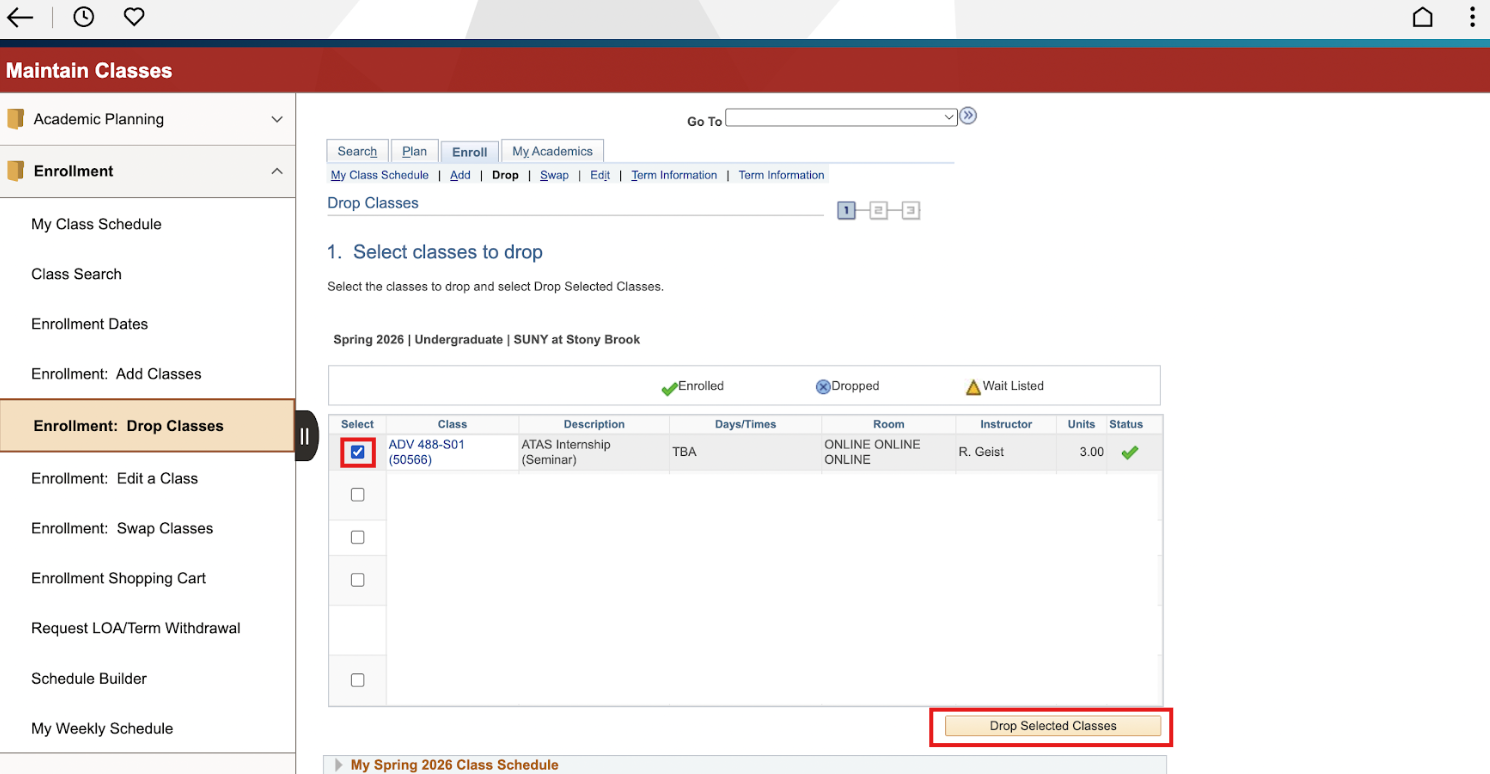Check the first empty row checkbox below ADV 488
The image size is (1490, 774).
357,495
